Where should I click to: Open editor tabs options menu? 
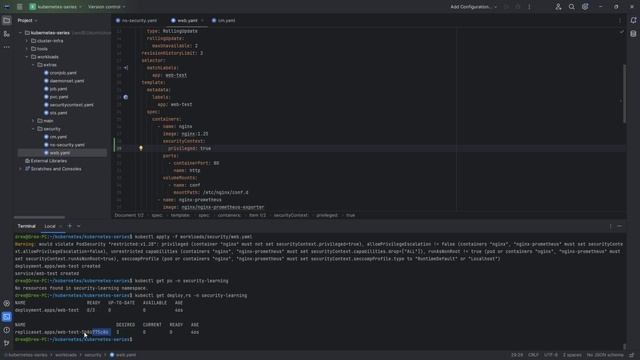click(x=619, y=20)
